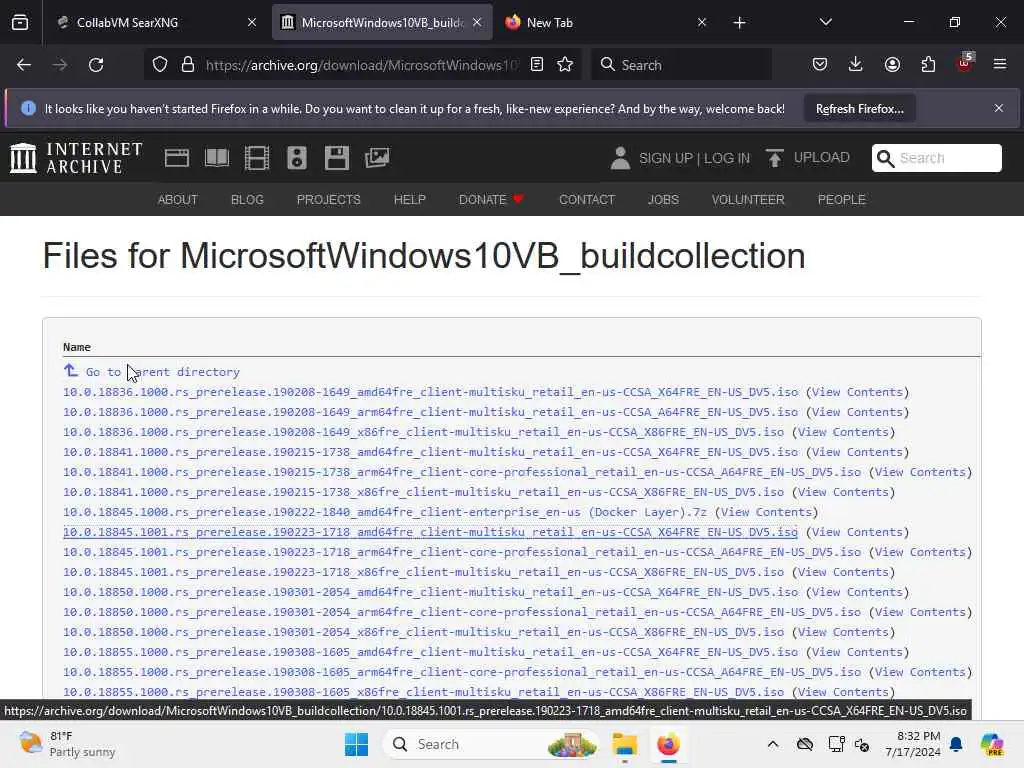The width and height of the screenshot is (1024, 768).
Task: Close the New Tab tab
Action: tap(701, 23)
